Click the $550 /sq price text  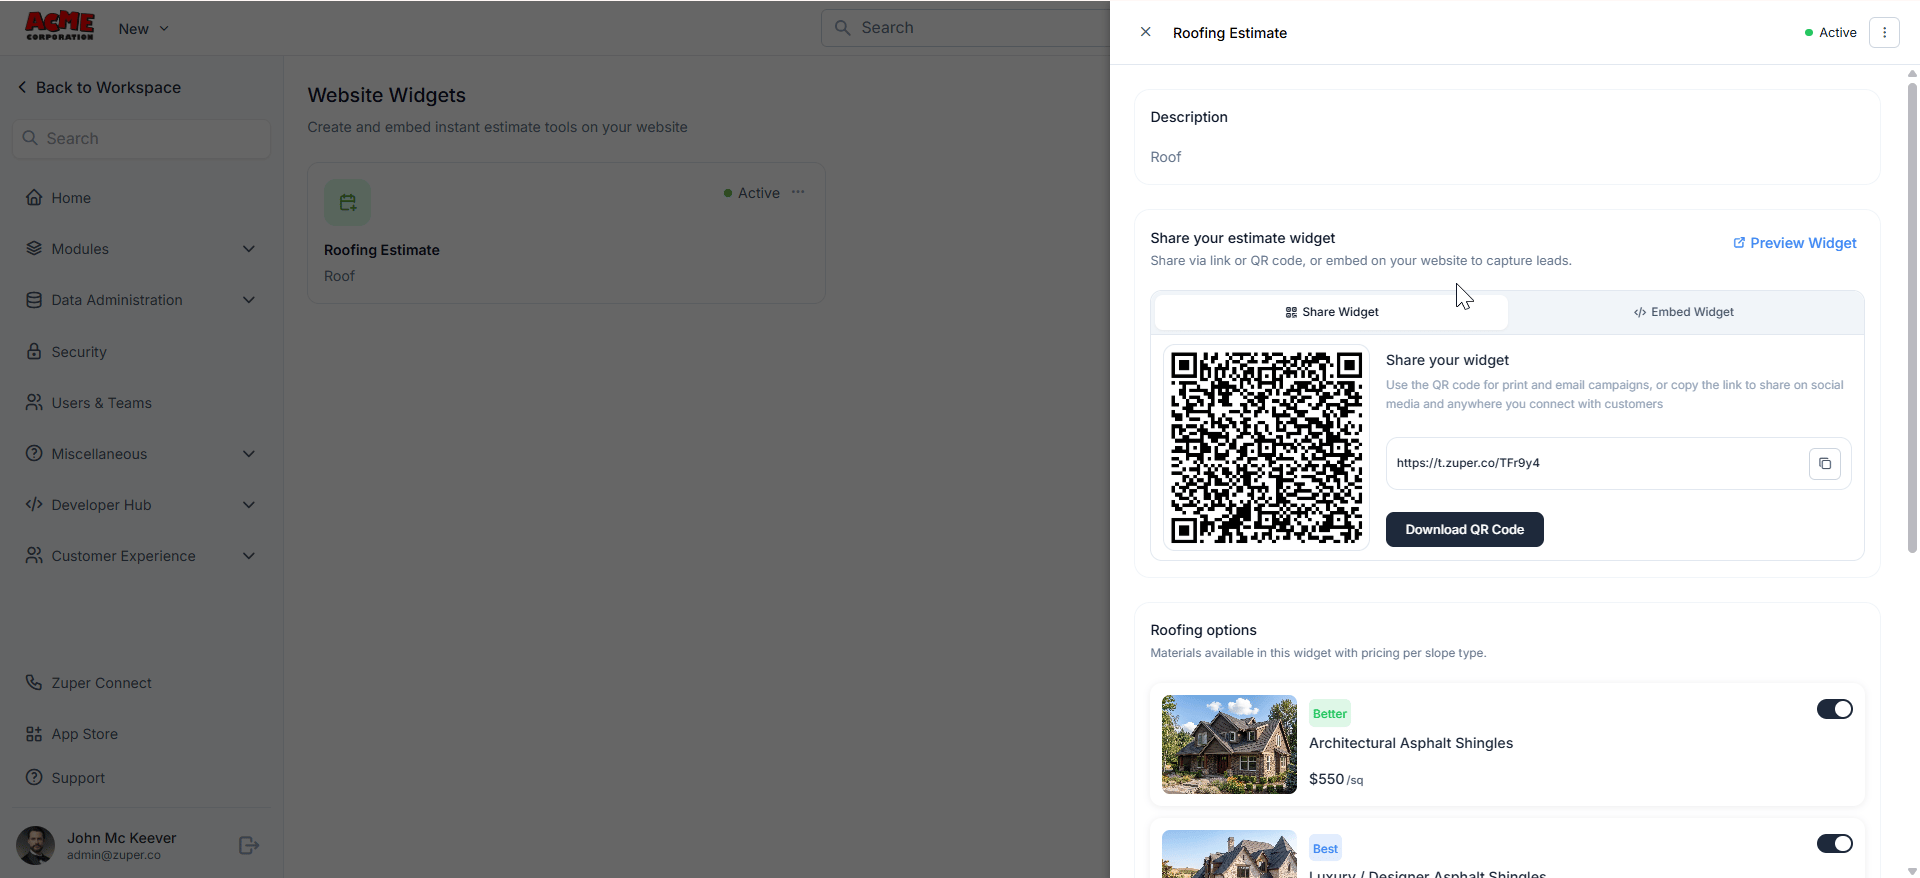point(1336,779)
